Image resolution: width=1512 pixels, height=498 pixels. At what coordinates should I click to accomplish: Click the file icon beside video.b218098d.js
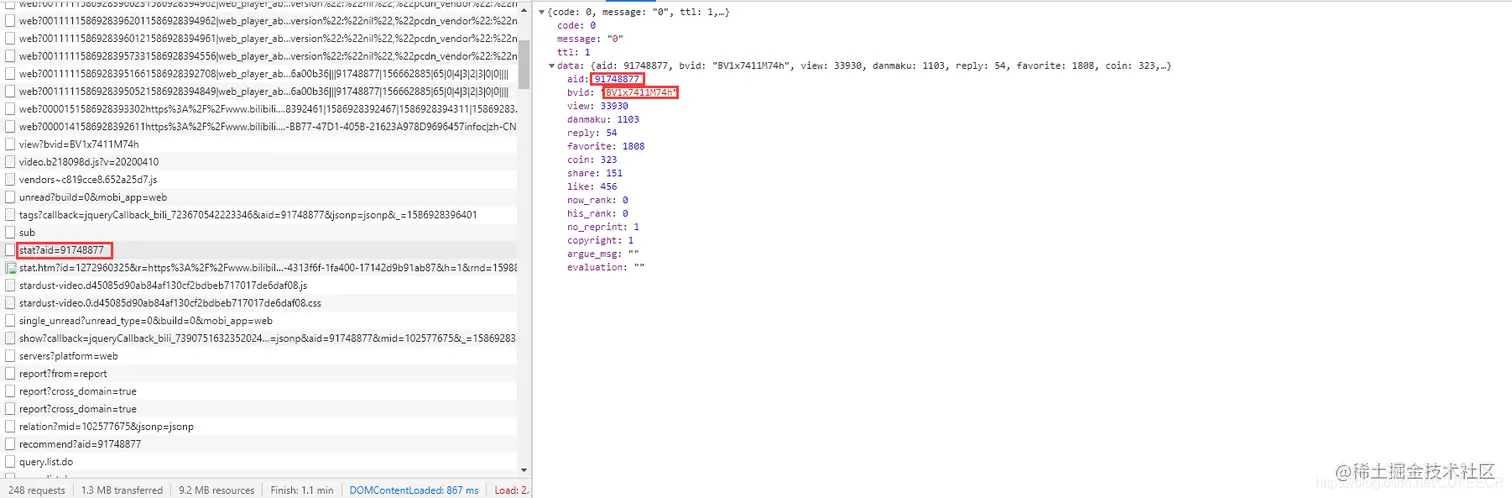pyautogui.click(x=10, y=161)
